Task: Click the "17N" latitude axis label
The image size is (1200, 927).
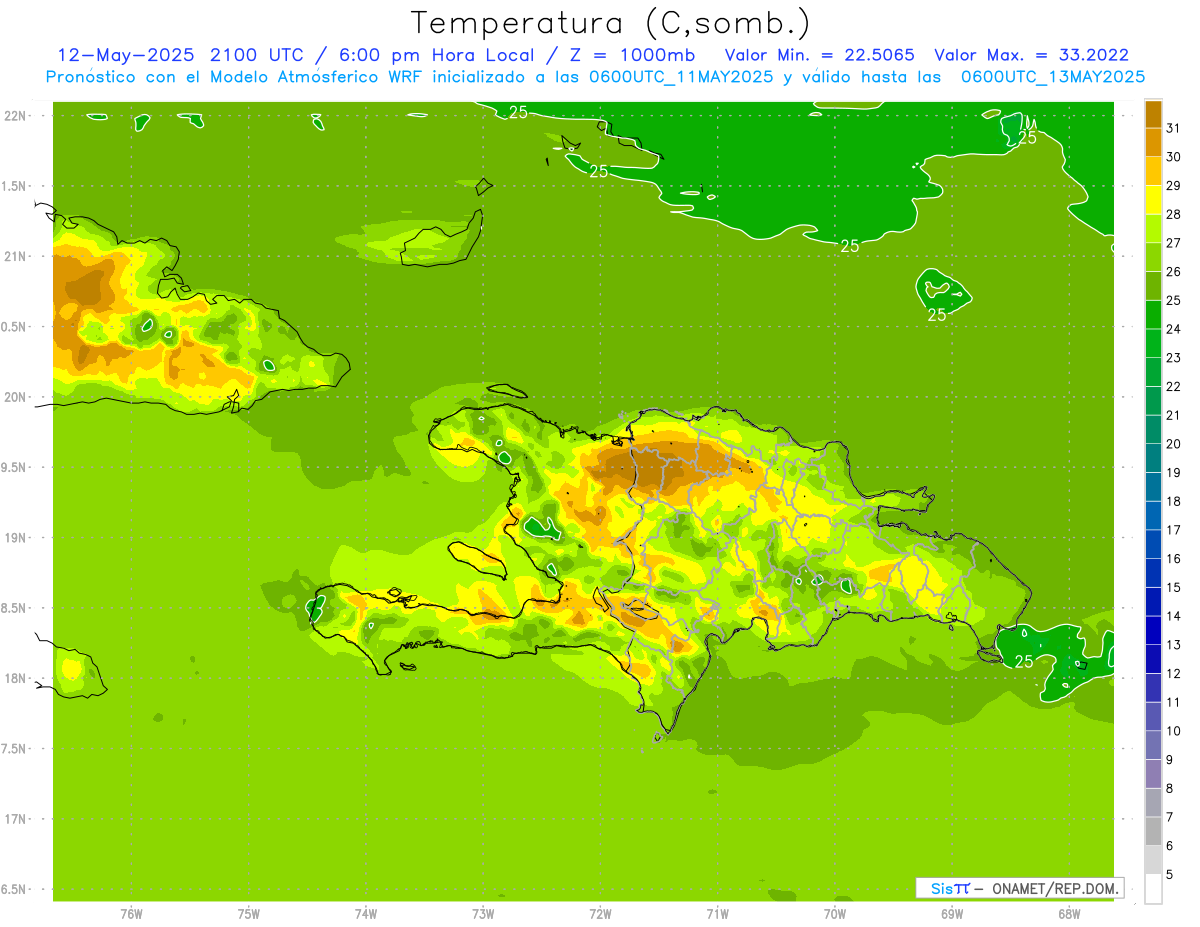Action: (16, 820)
